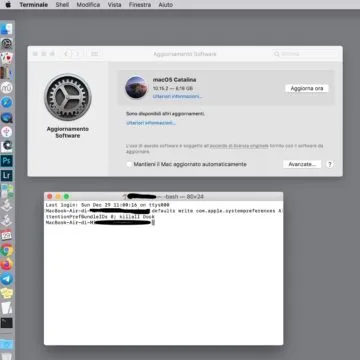Screen dimensions: 360x360
Task: Click the Avanzate... button
Action: click(x=302, y=164)
